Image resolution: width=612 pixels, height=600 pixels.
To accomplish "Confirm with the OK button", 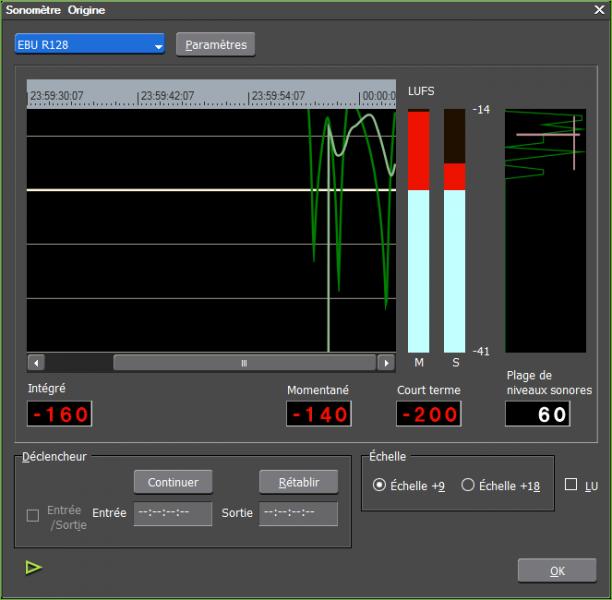I will [x=557, y=571].
